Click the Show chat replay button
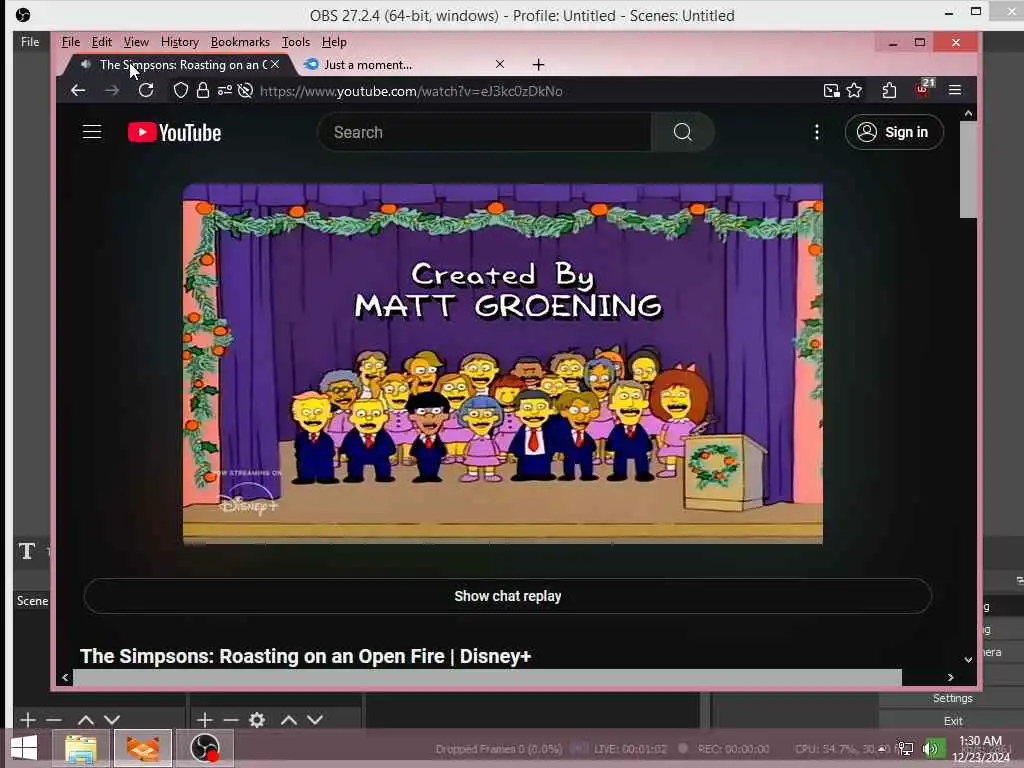This screenshot has height=768, width=1024. (507, 596)
